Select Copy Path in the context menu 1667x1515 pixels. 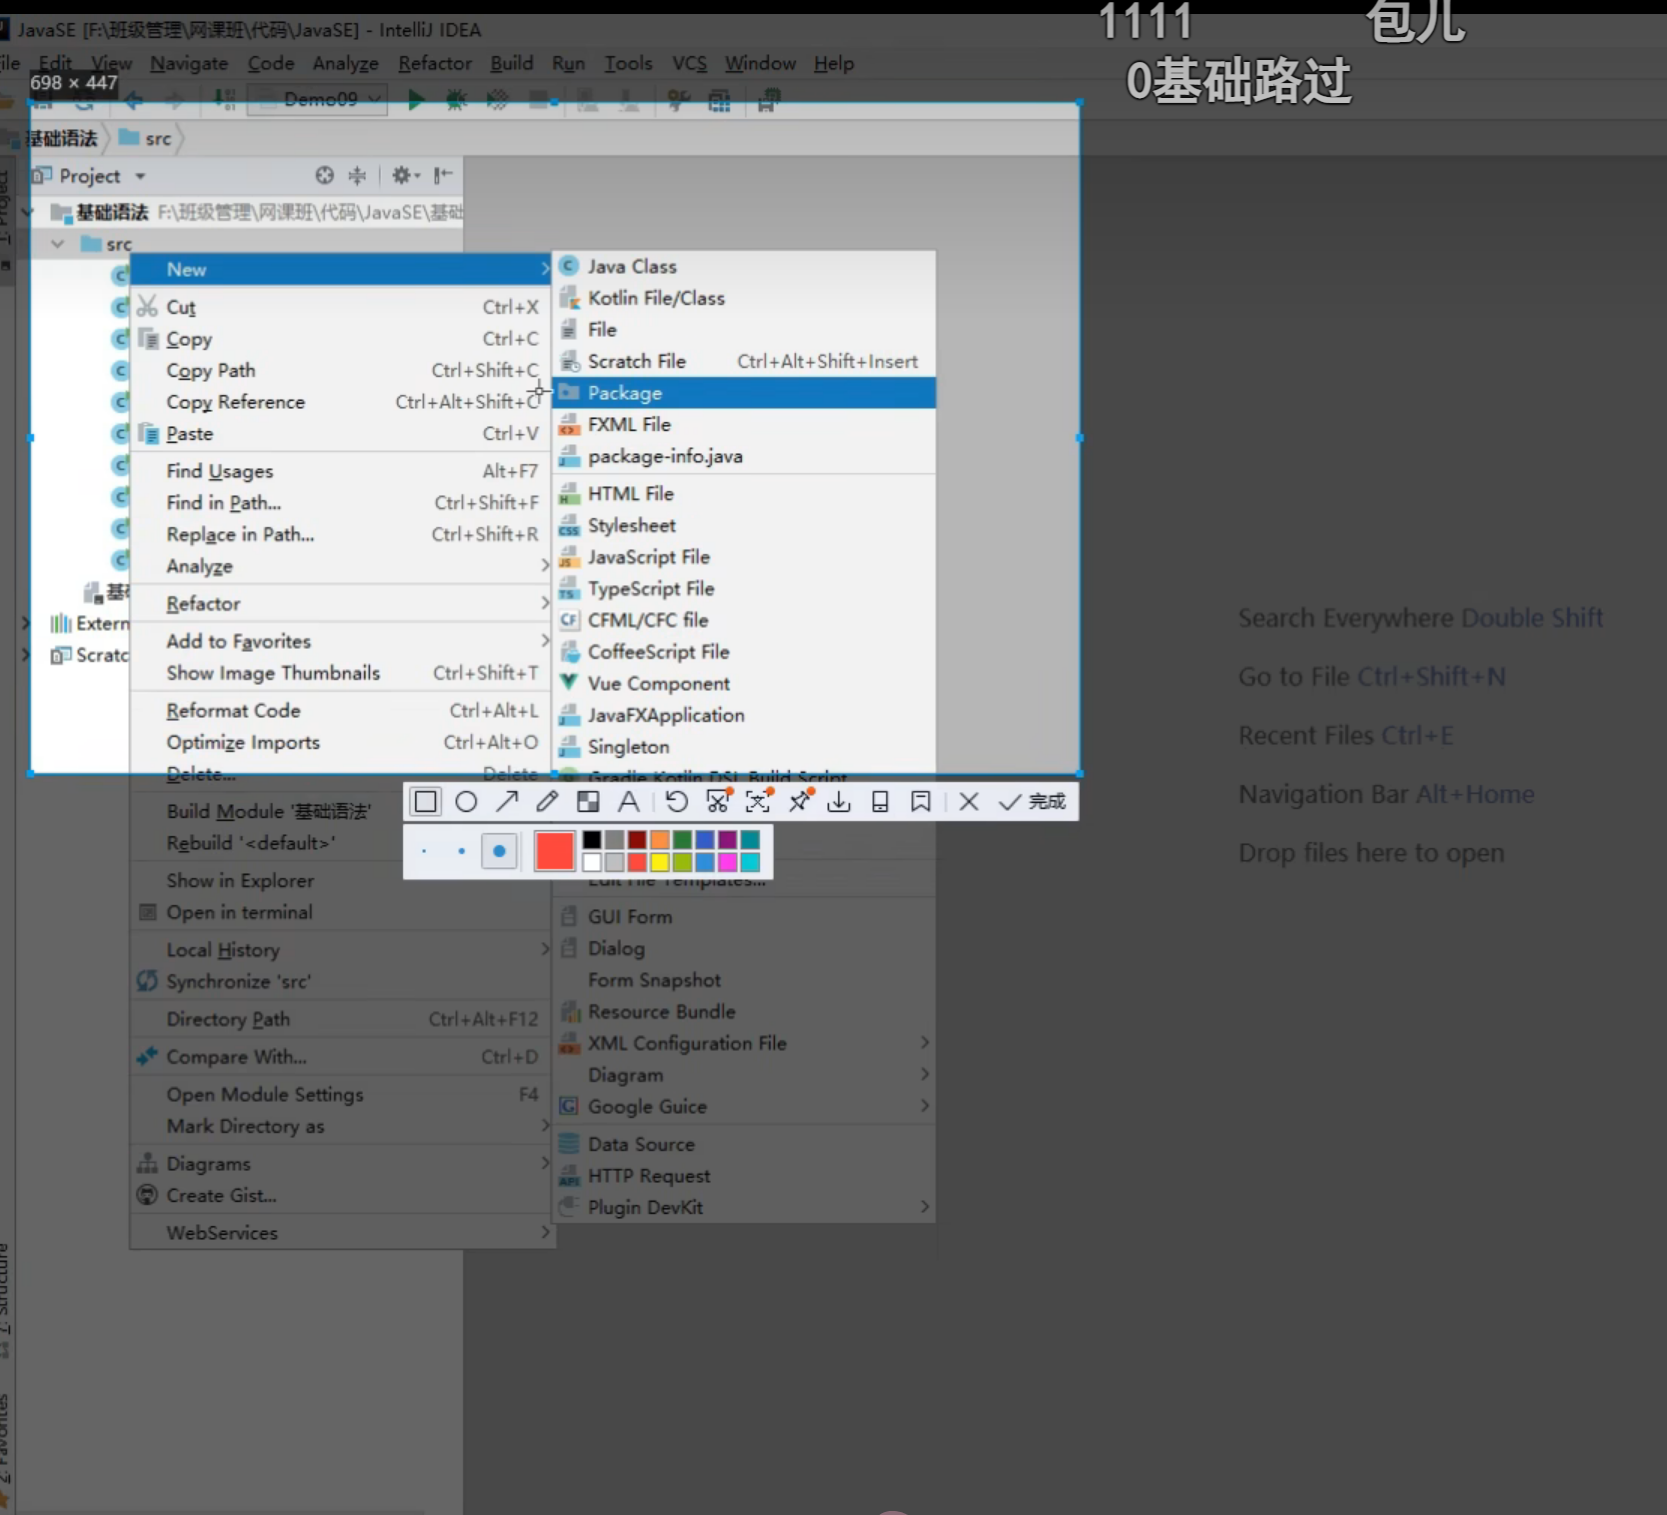(341, 371)
